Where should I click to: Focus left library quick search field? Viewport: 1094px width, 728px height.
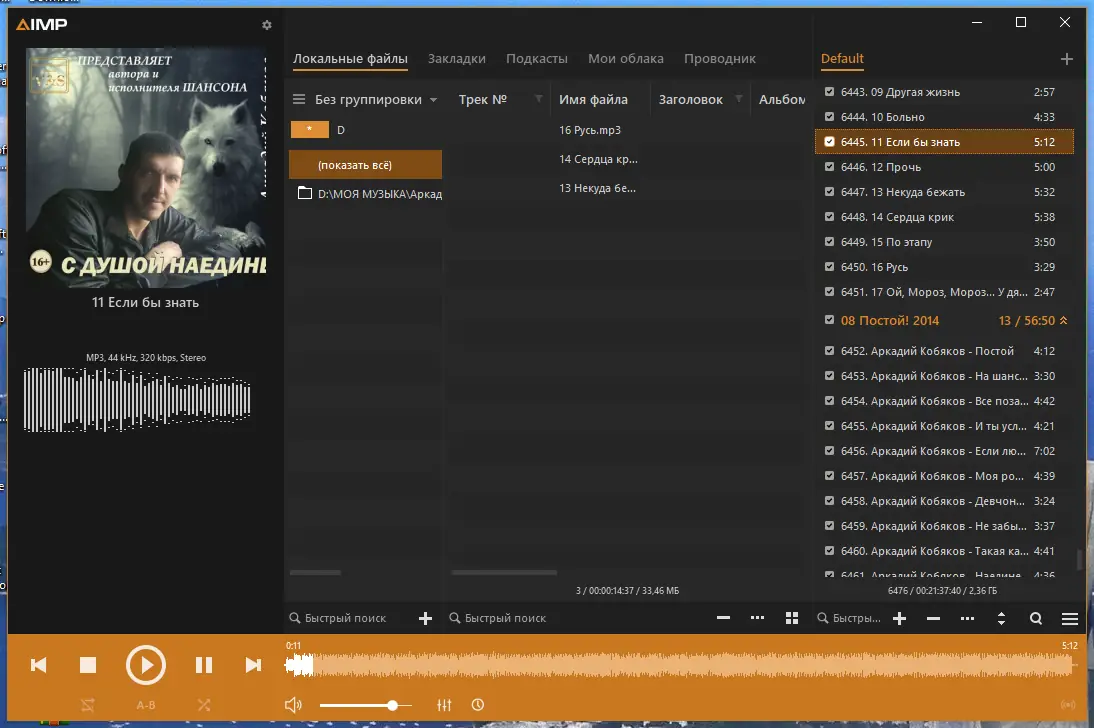click(345, 618)
